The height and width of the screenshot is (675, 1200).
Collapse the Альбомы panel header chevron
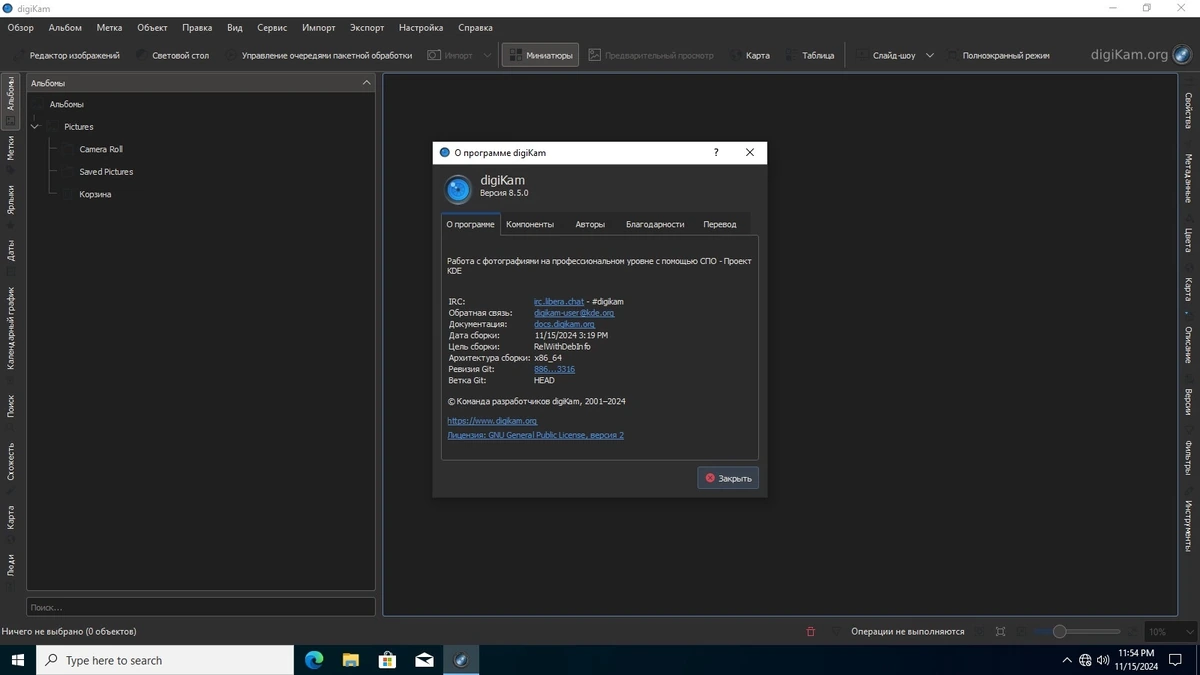(366, 83)
